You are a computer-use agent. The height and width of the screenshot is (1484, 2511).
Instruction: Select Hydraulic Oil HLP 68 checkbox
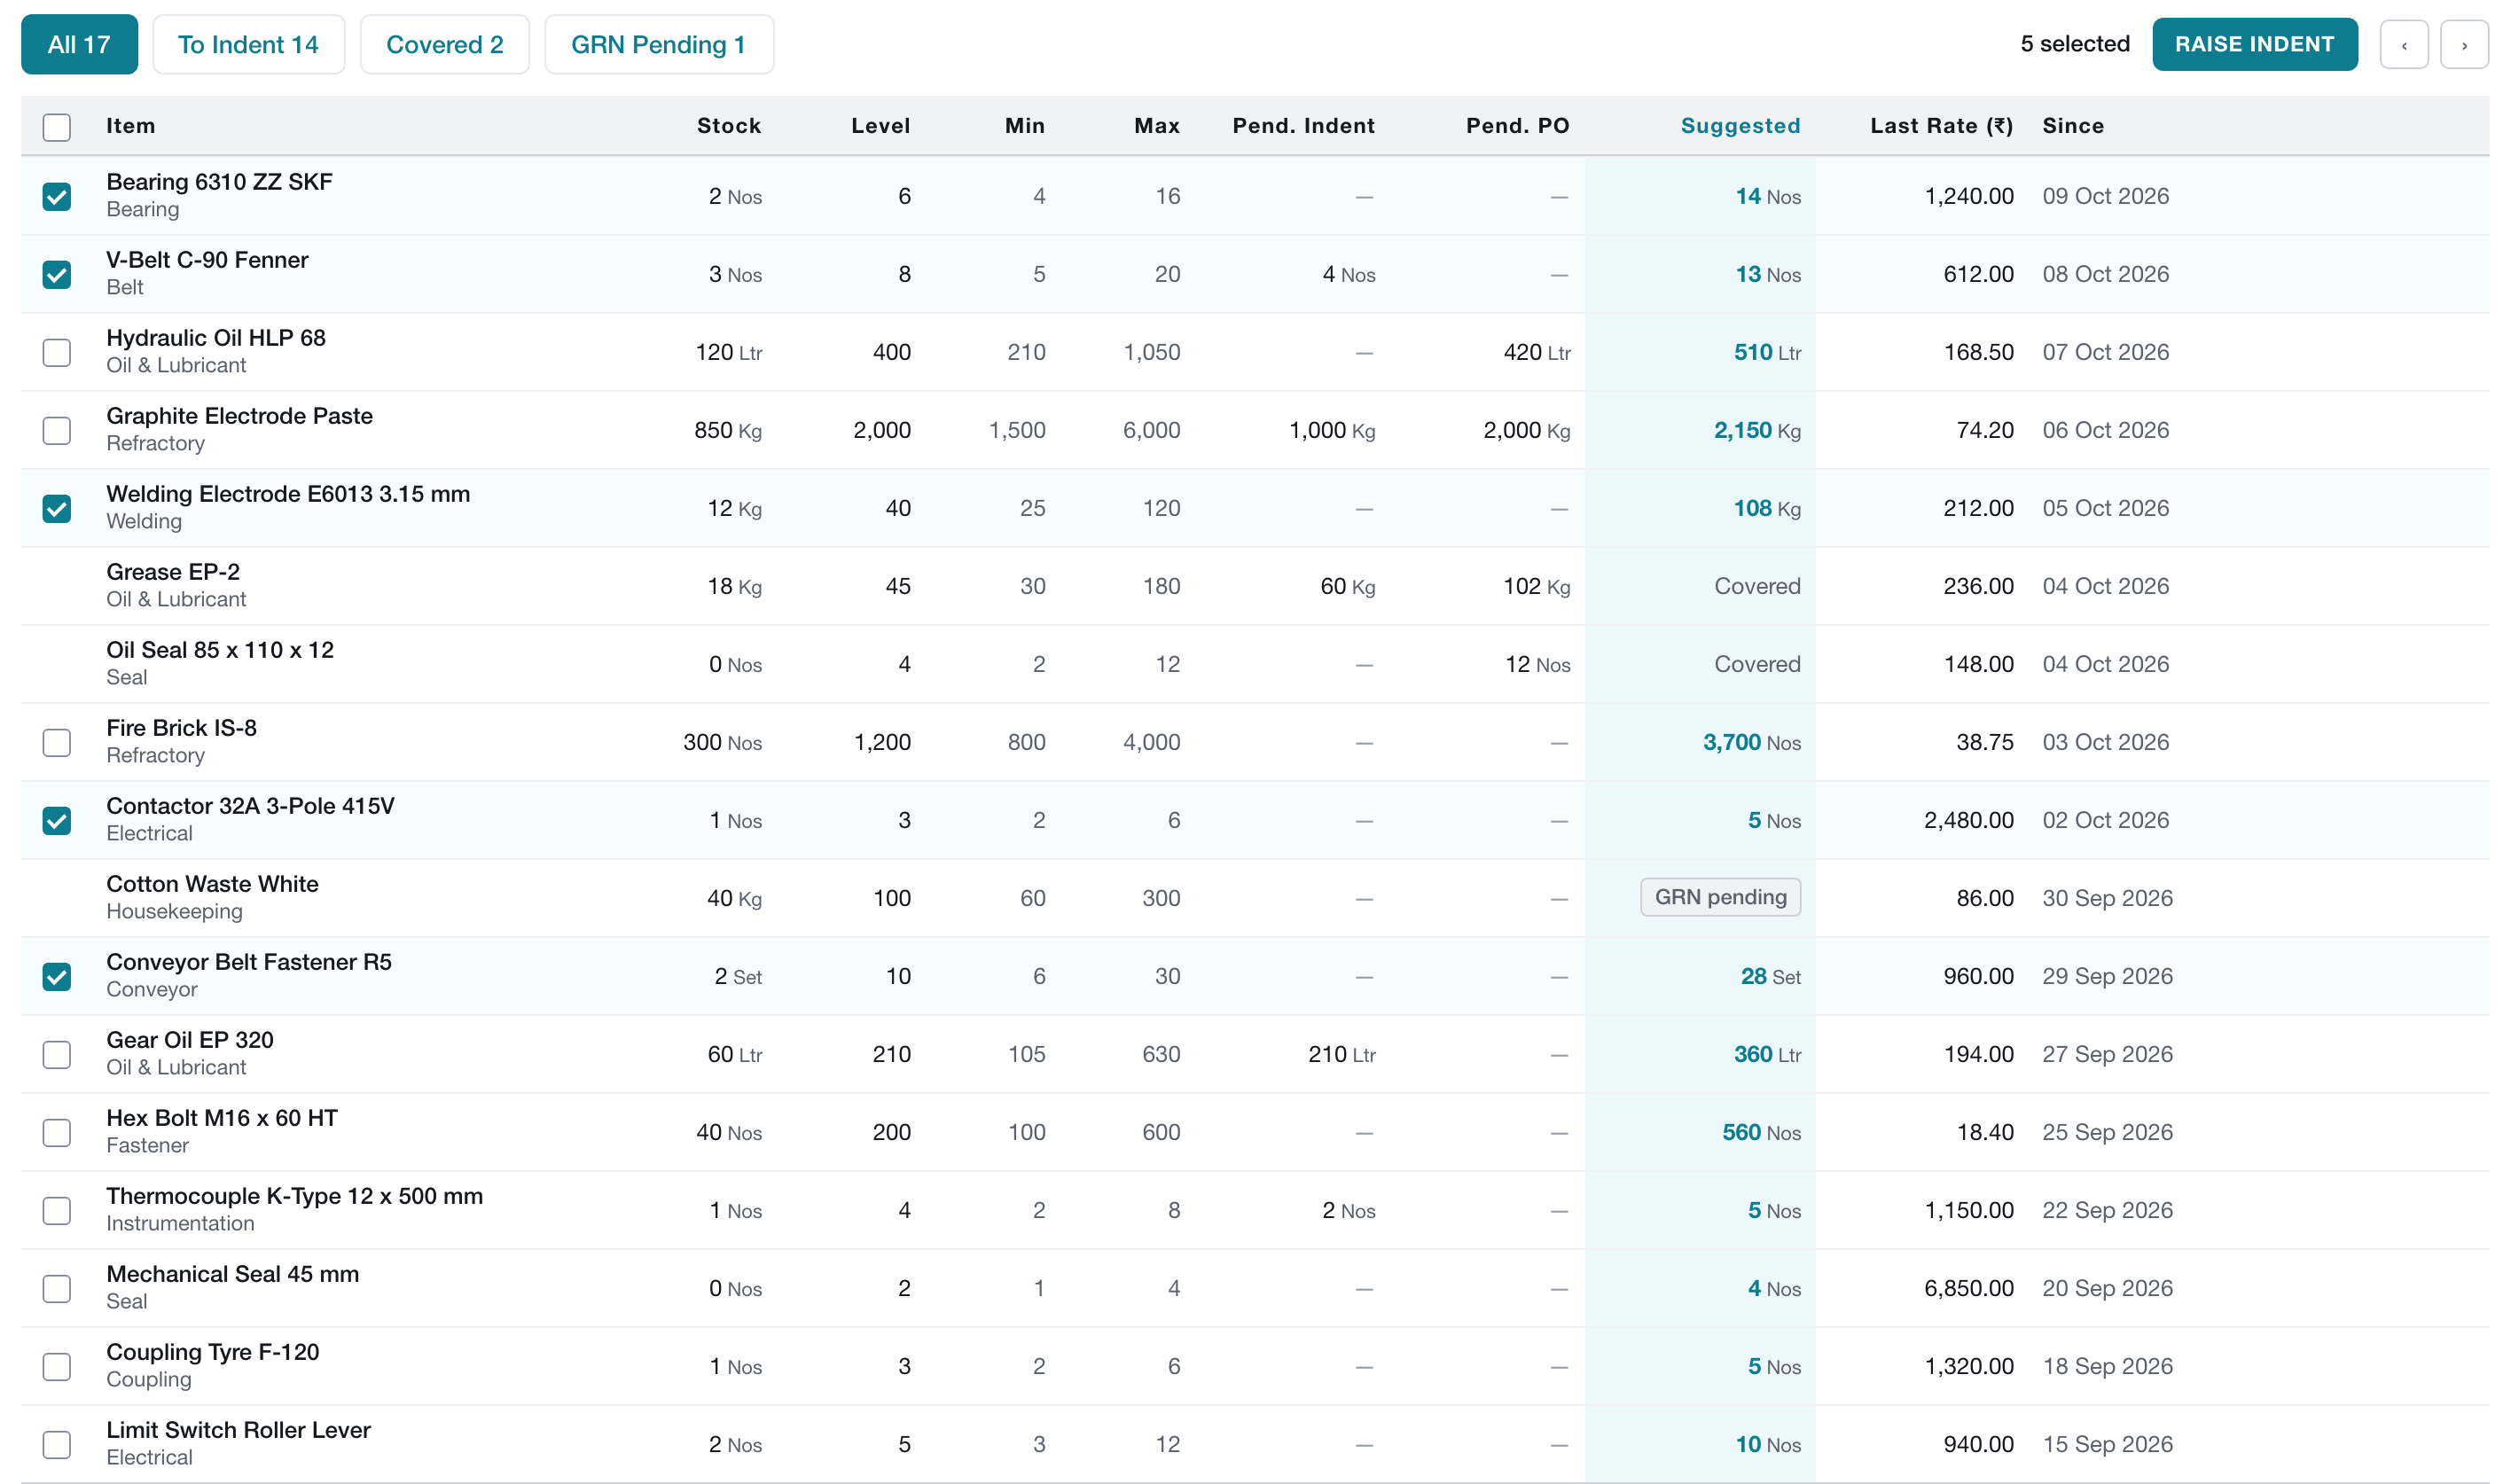coord(57,352)
